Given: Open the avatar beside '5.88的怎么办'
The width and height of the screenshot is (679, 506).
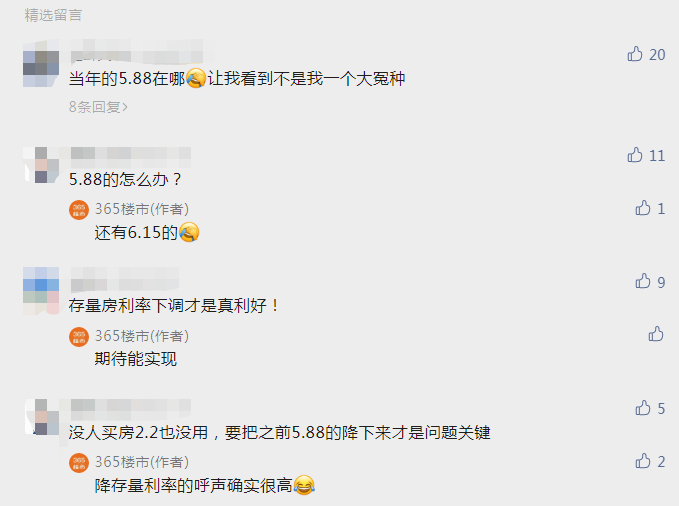Looking at the screenshot, I should (41, 165).
